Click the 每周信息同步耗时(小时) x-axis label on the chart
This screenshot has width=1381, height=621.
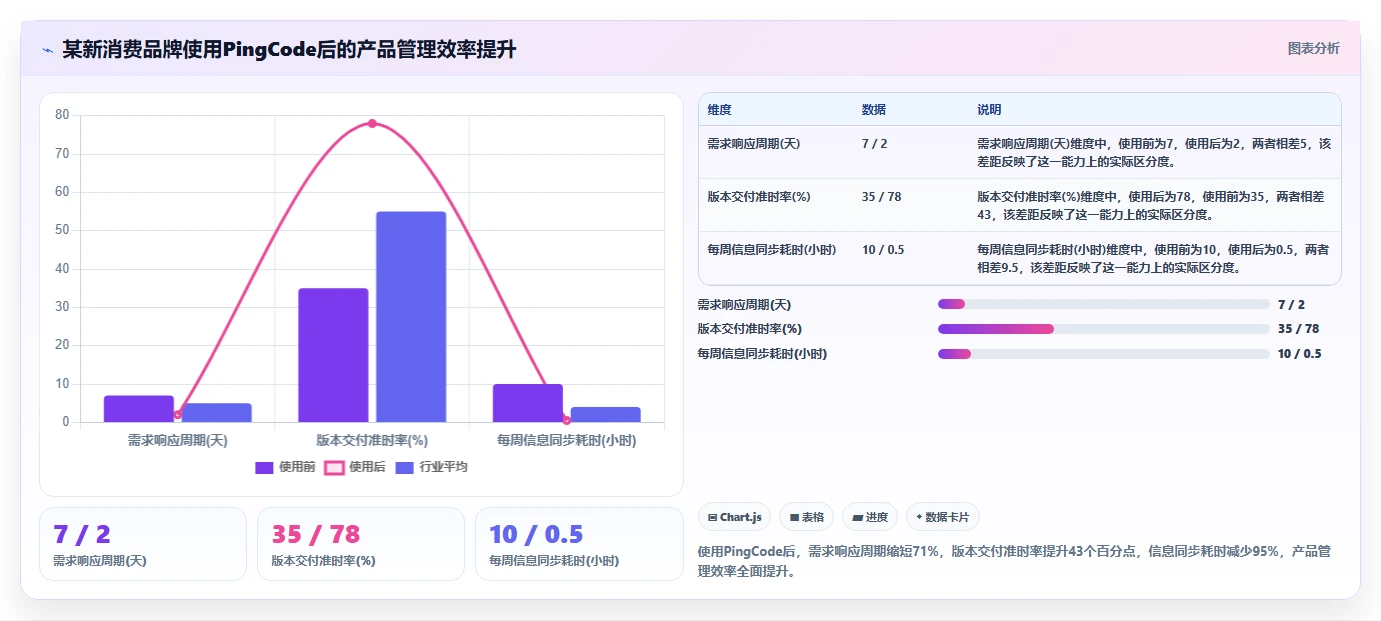pos(567,440)
